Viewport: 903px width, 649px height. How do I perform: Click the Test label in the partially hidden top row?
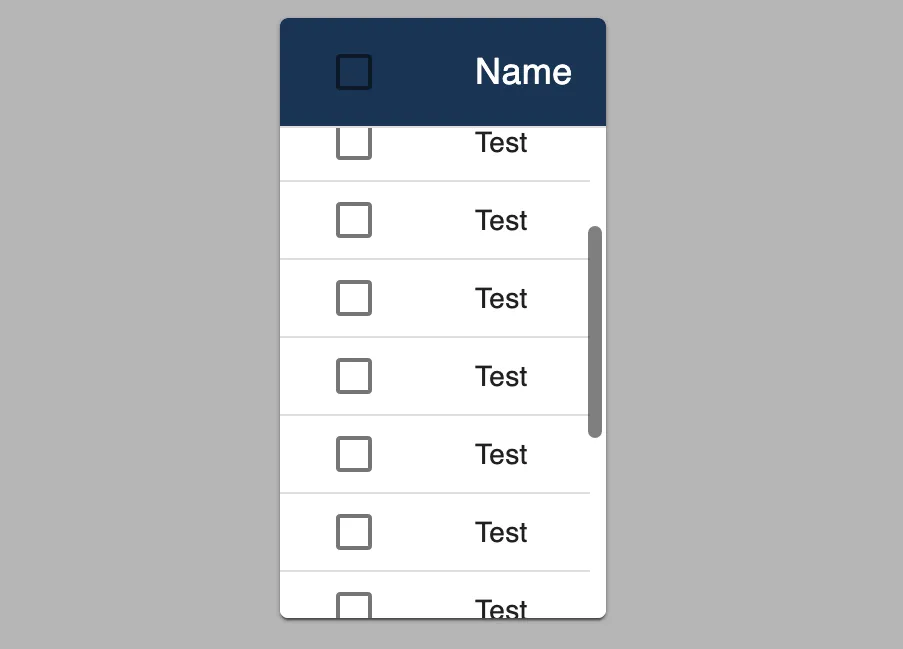point(501,143)
